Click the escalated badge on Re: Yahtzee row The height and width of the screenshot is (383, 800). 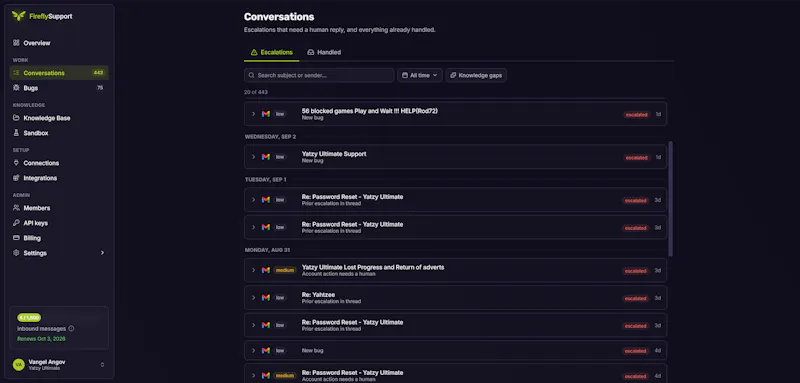point(636,298)
